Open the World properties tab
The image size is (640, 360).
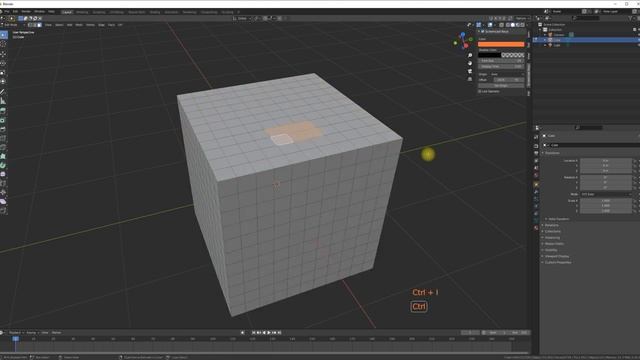(536, 175)
